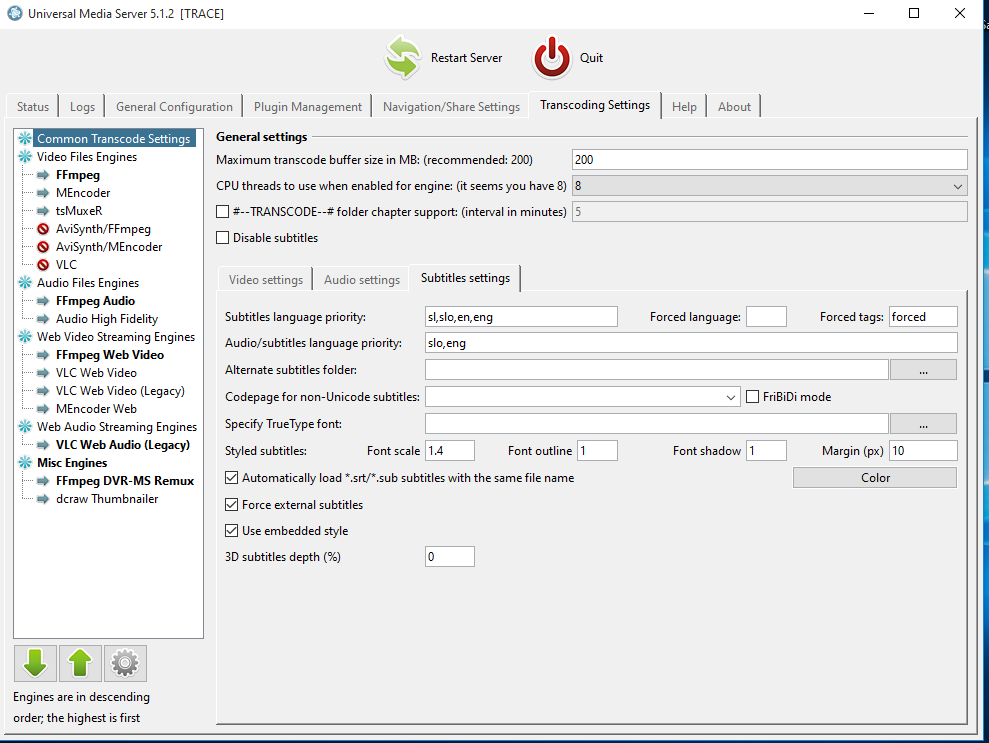
Task: Browse for TrueType font file
Action: click(923, 424)
